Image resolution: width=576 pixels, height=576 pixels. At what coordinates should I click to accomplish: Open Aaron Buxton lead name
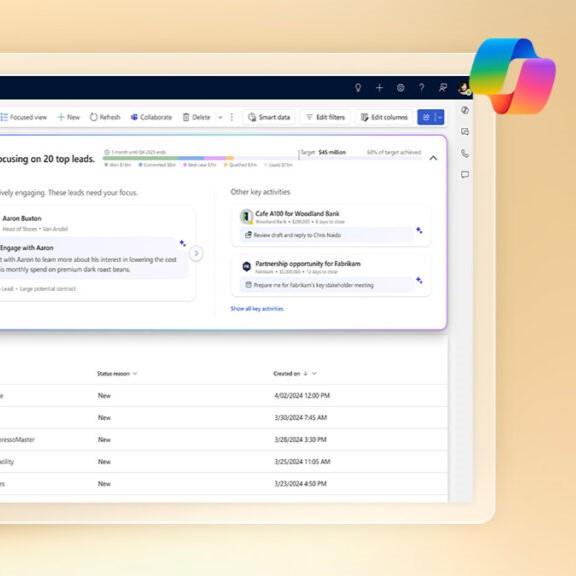[22, 218]
